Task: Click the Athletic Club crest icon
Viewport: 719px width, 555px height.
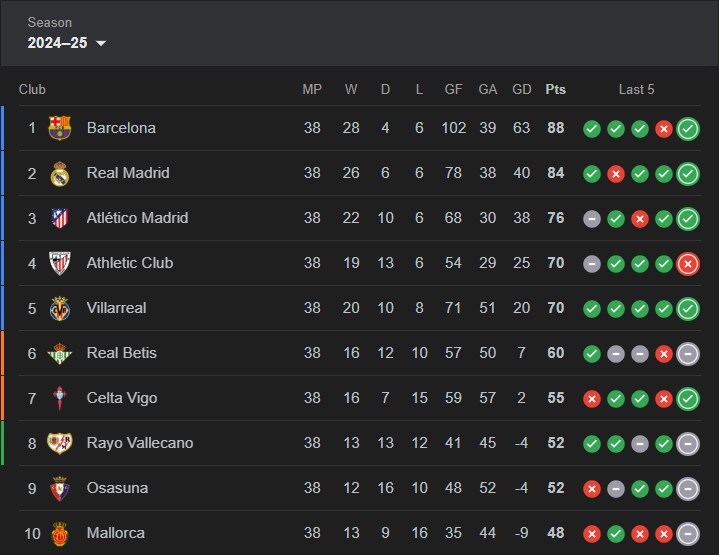Action: coord(60,263)
